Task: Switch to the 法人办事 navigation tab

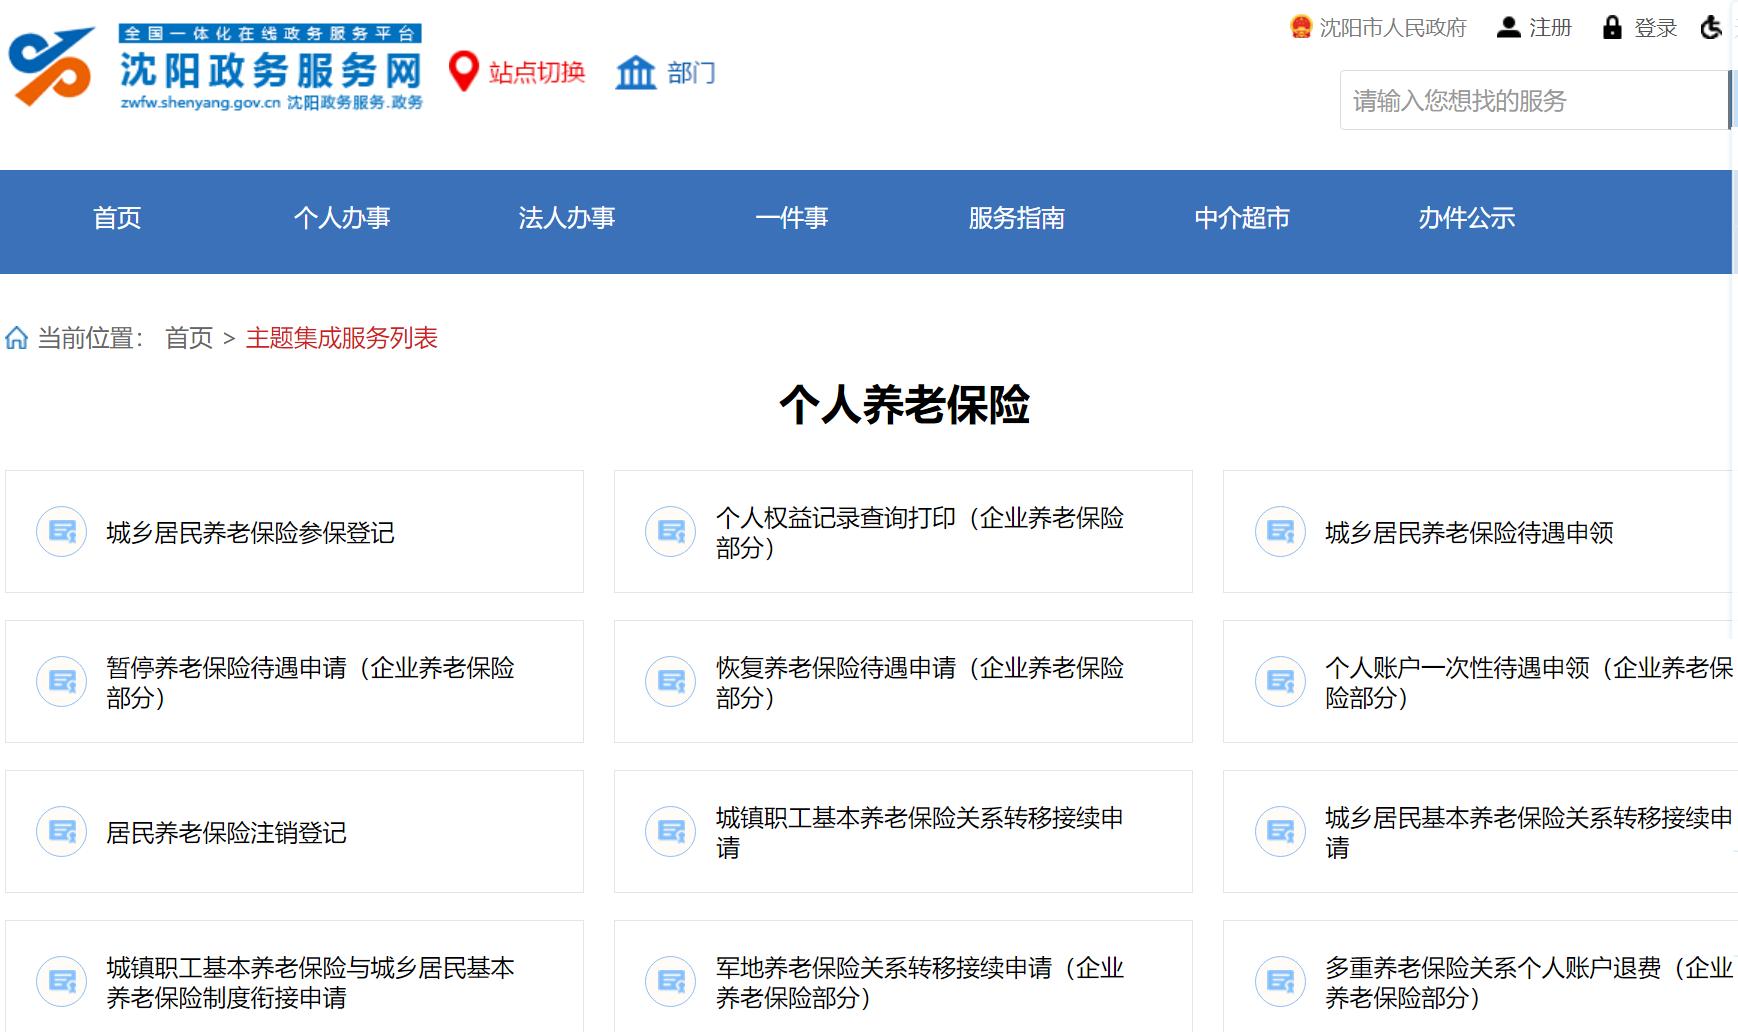Action: (x=567, y=219)
